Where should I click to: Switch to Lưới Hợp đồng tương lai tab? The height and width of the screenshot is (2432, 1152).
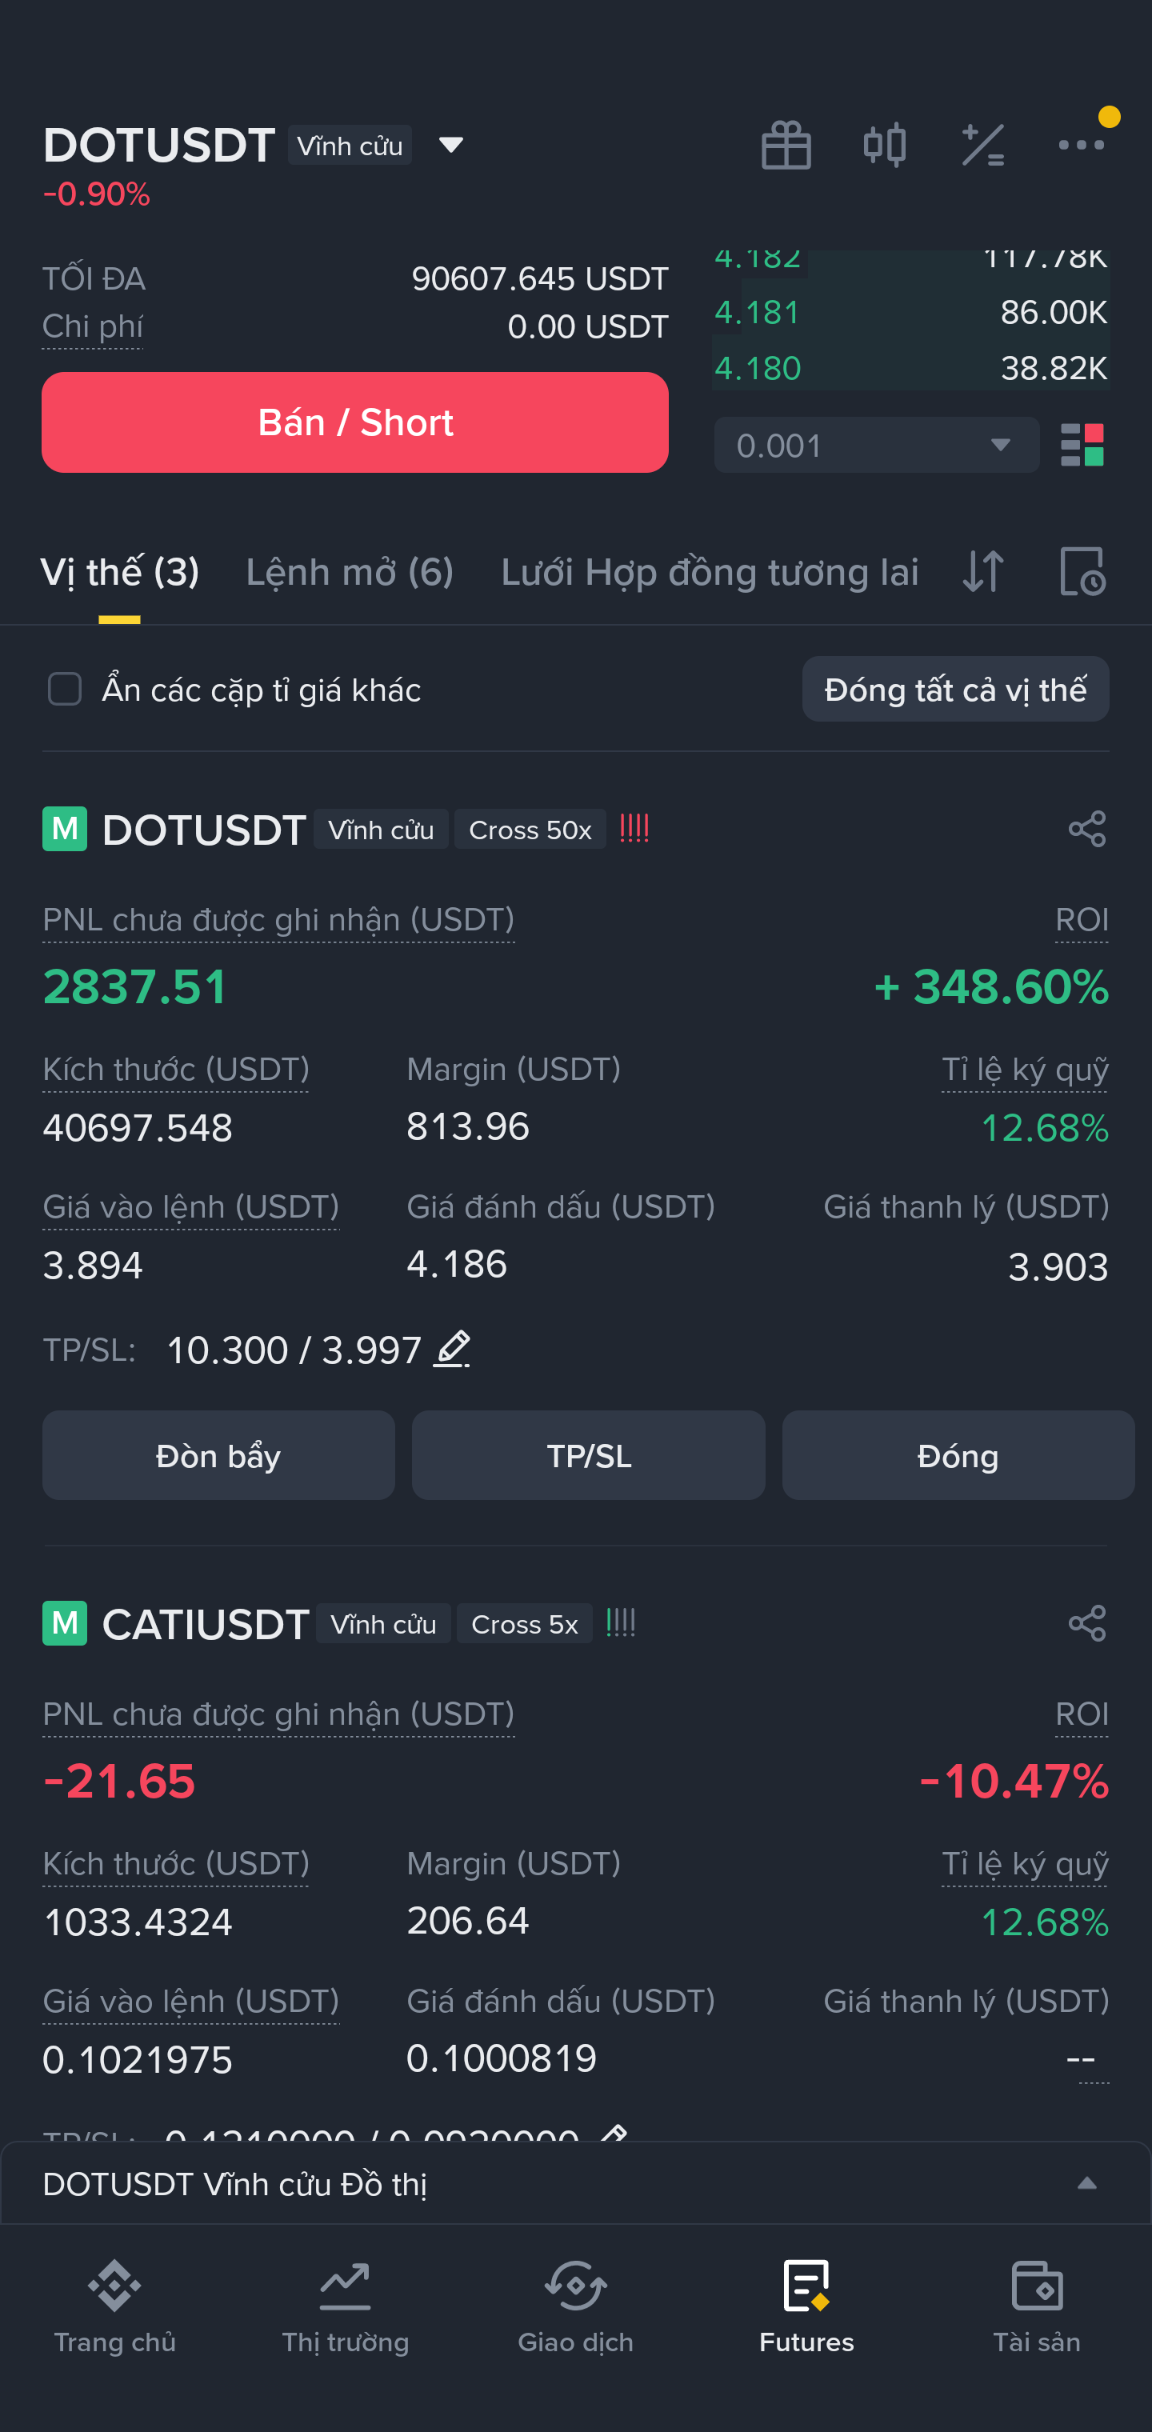pyautogui.click(x=709, y=572)
